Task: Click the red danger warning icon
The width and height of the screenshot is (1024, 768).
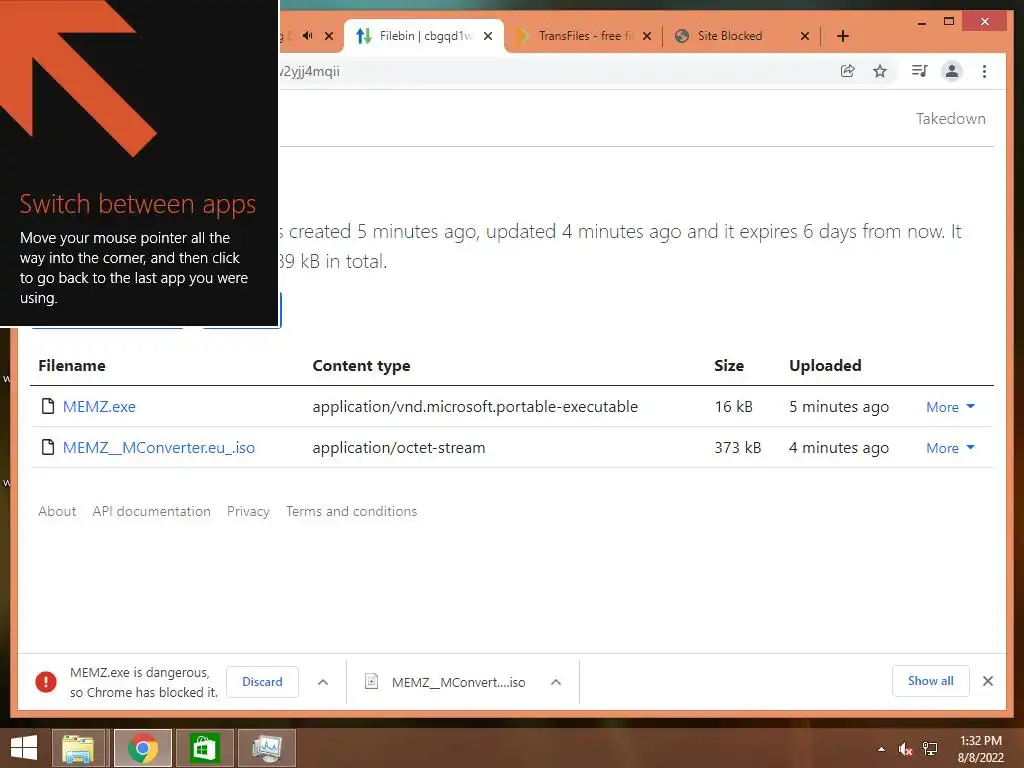Action: (x=46, y=682)
